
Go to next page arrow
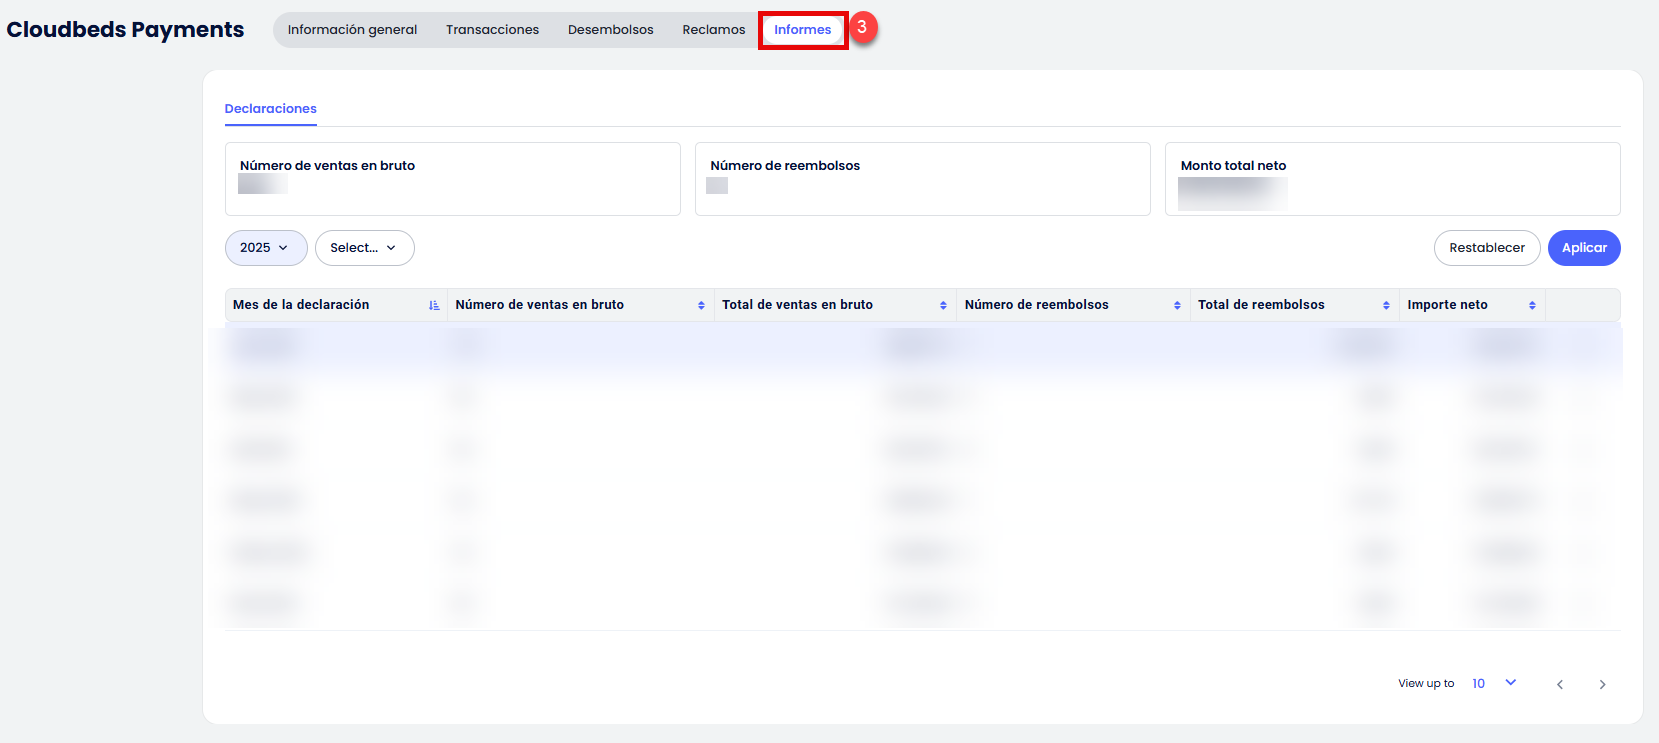(x=1602, y=684)
